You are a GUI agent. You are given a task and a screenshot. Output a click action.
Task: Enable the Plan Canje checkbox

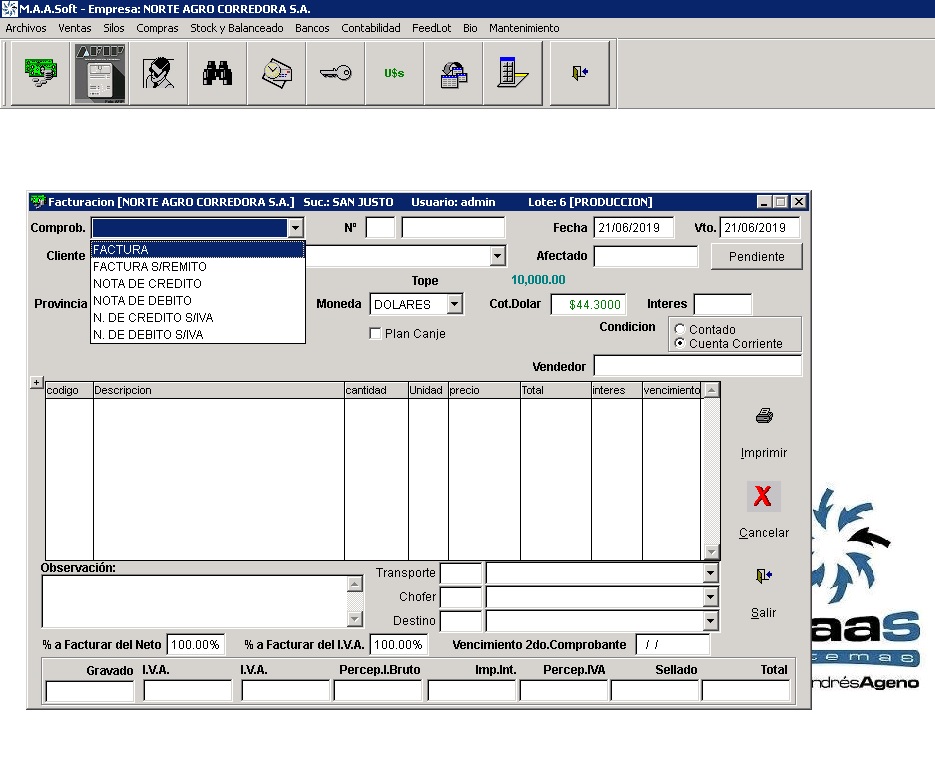(376, 334)
